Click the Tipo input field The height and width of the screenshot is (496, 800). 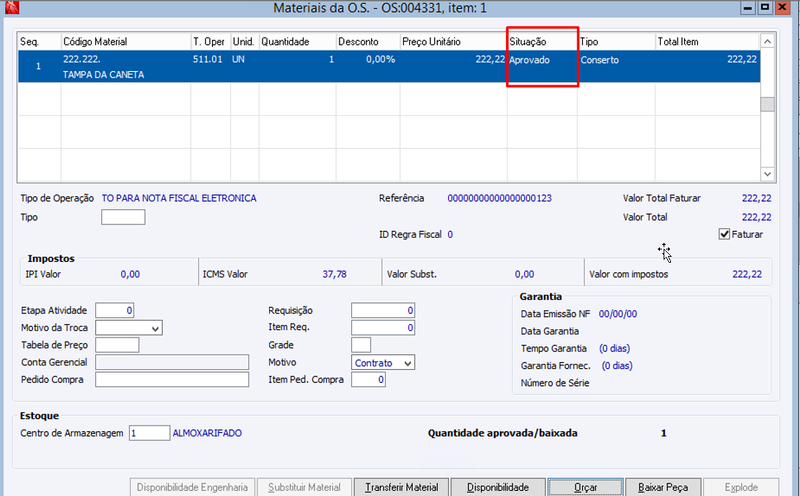tap(123, 217)
